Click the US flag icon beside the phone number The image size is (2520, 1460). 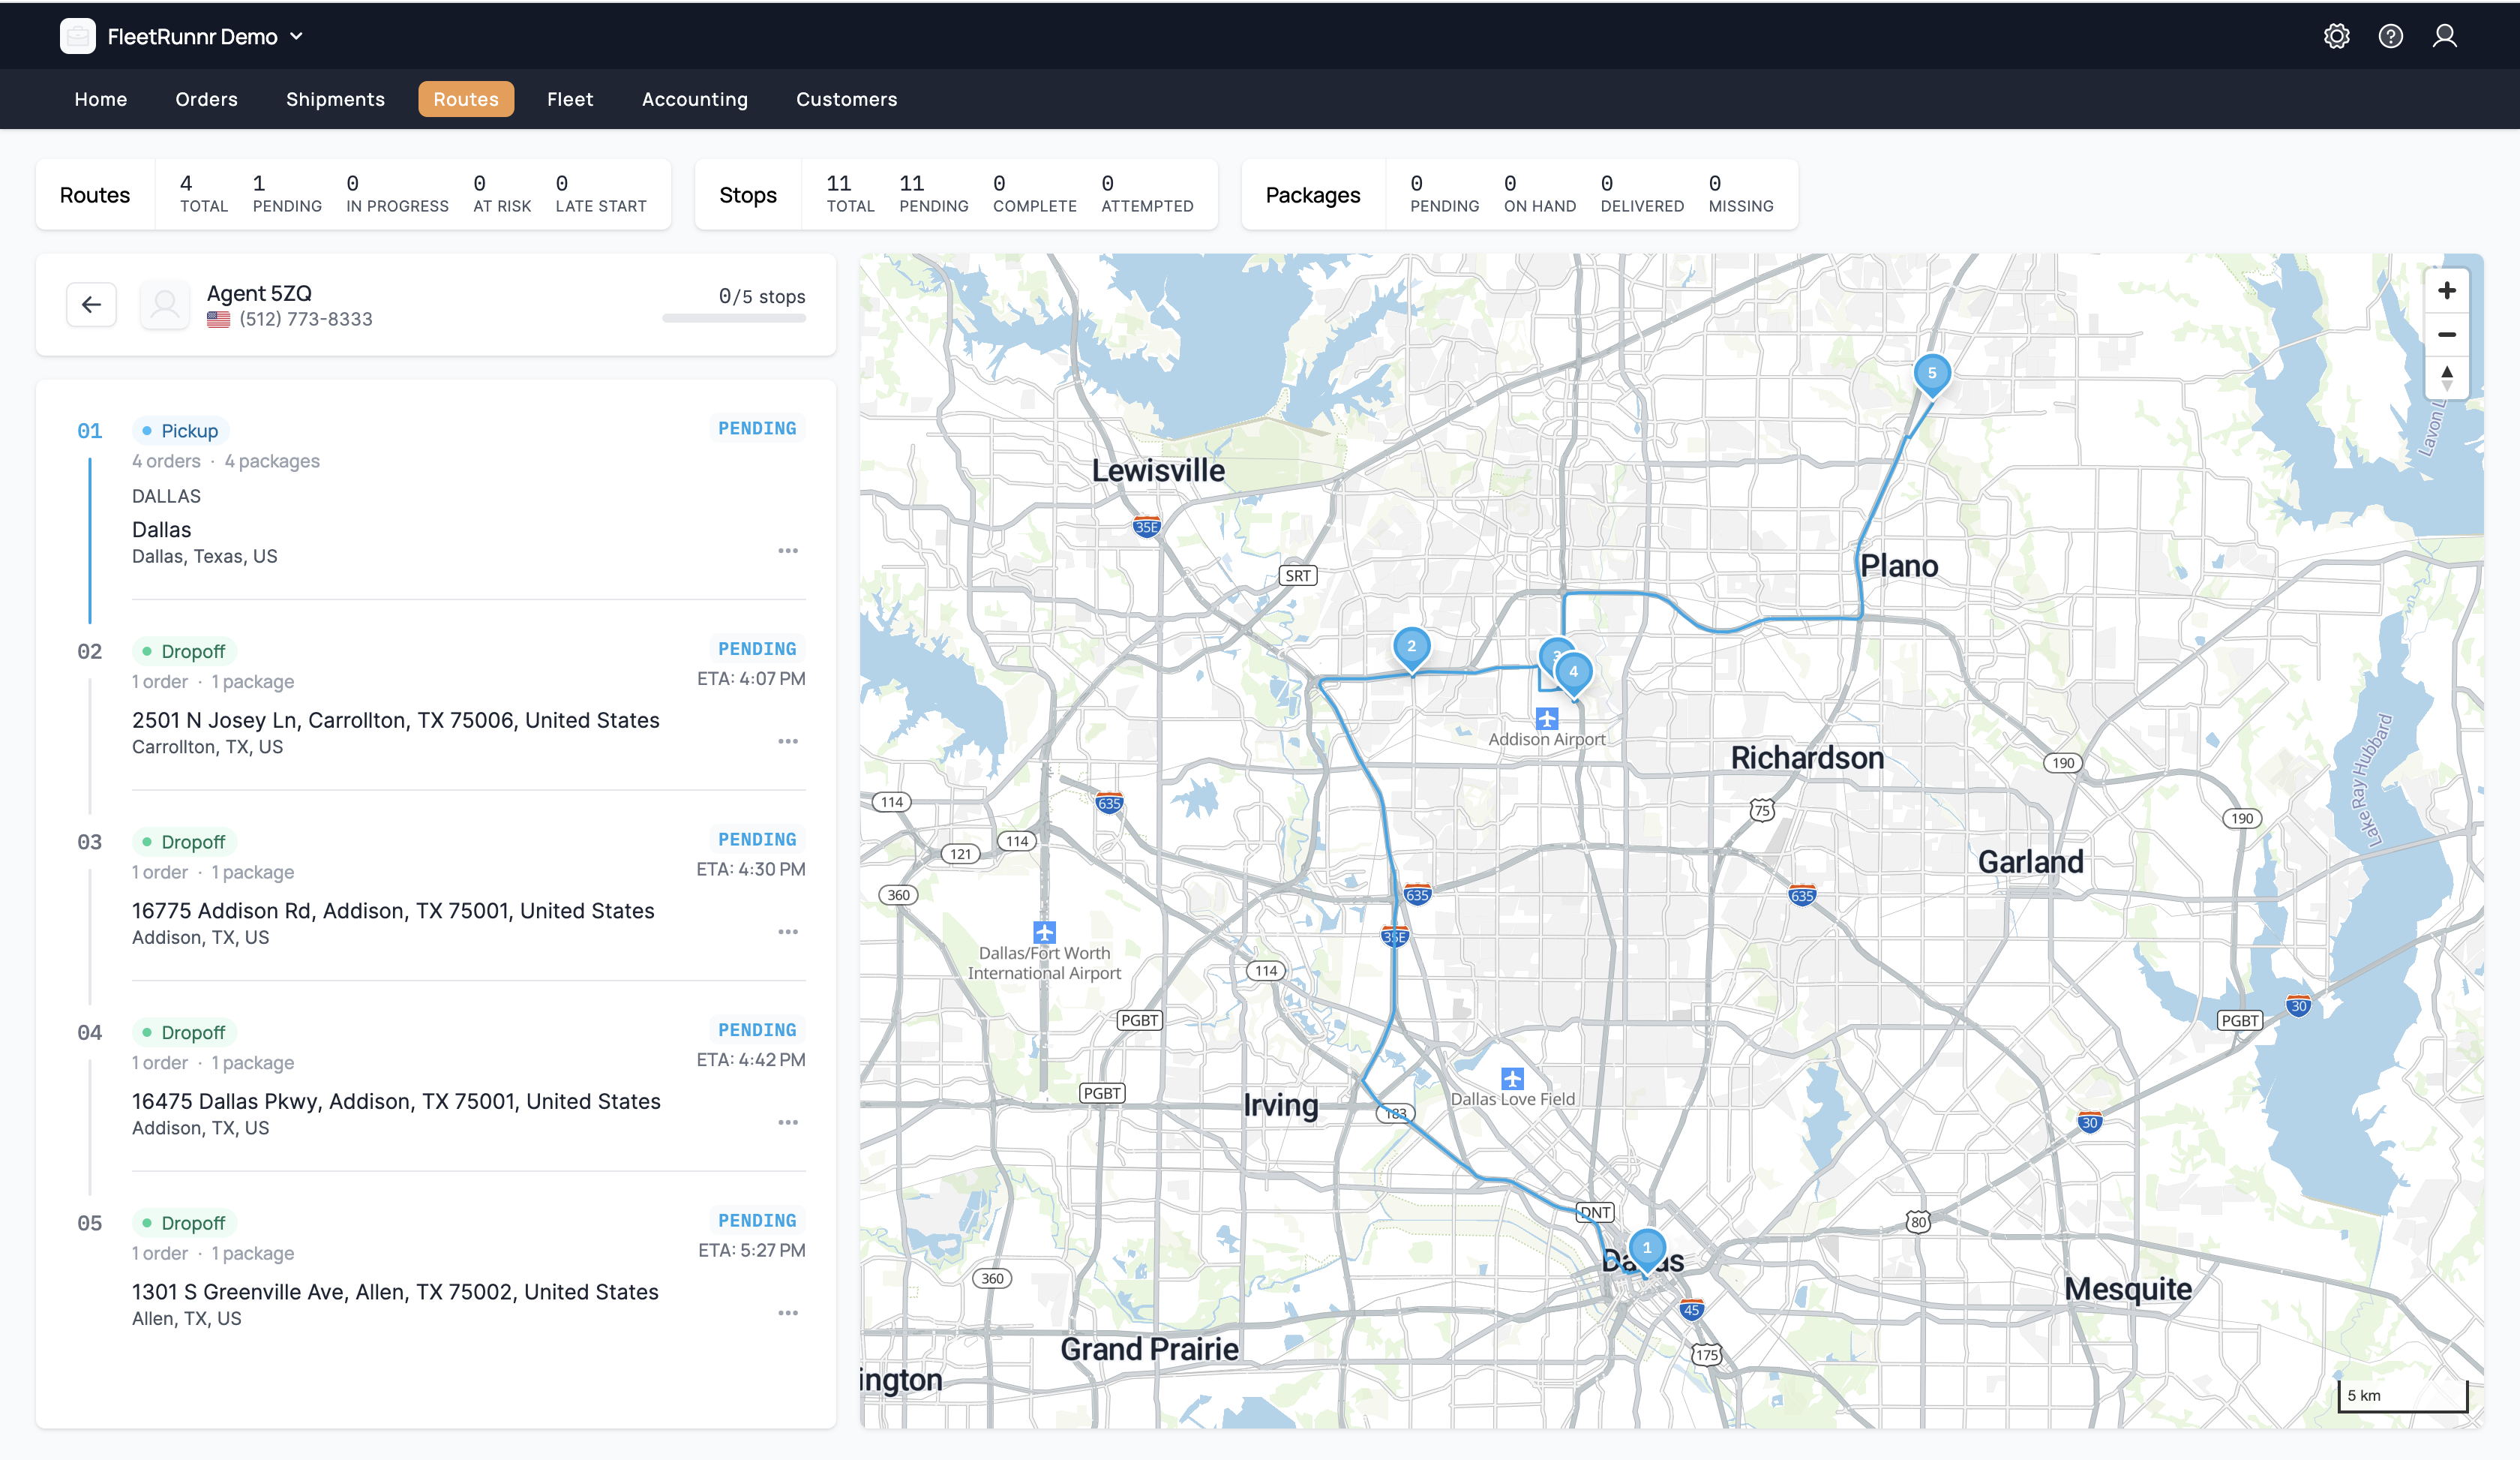point(219,320)
